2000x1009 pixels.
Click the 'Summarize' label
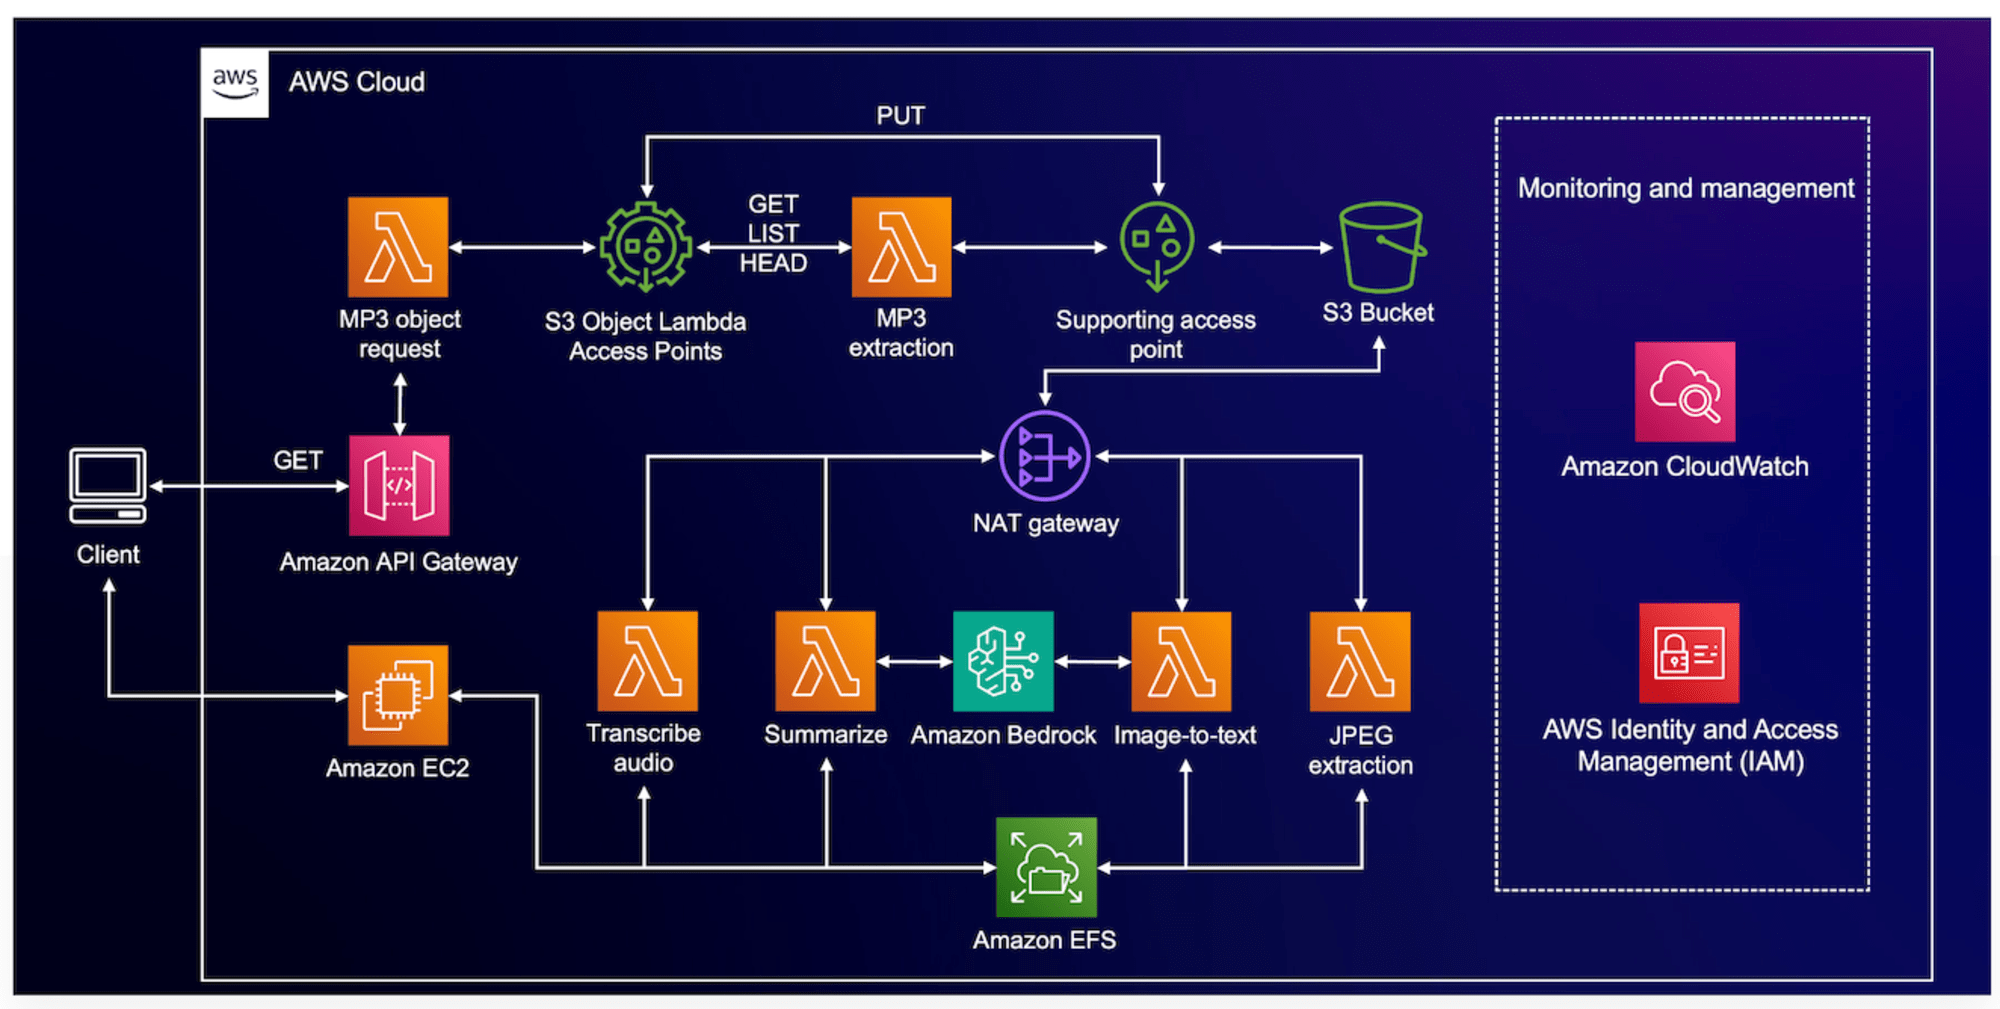click(826, 735)
